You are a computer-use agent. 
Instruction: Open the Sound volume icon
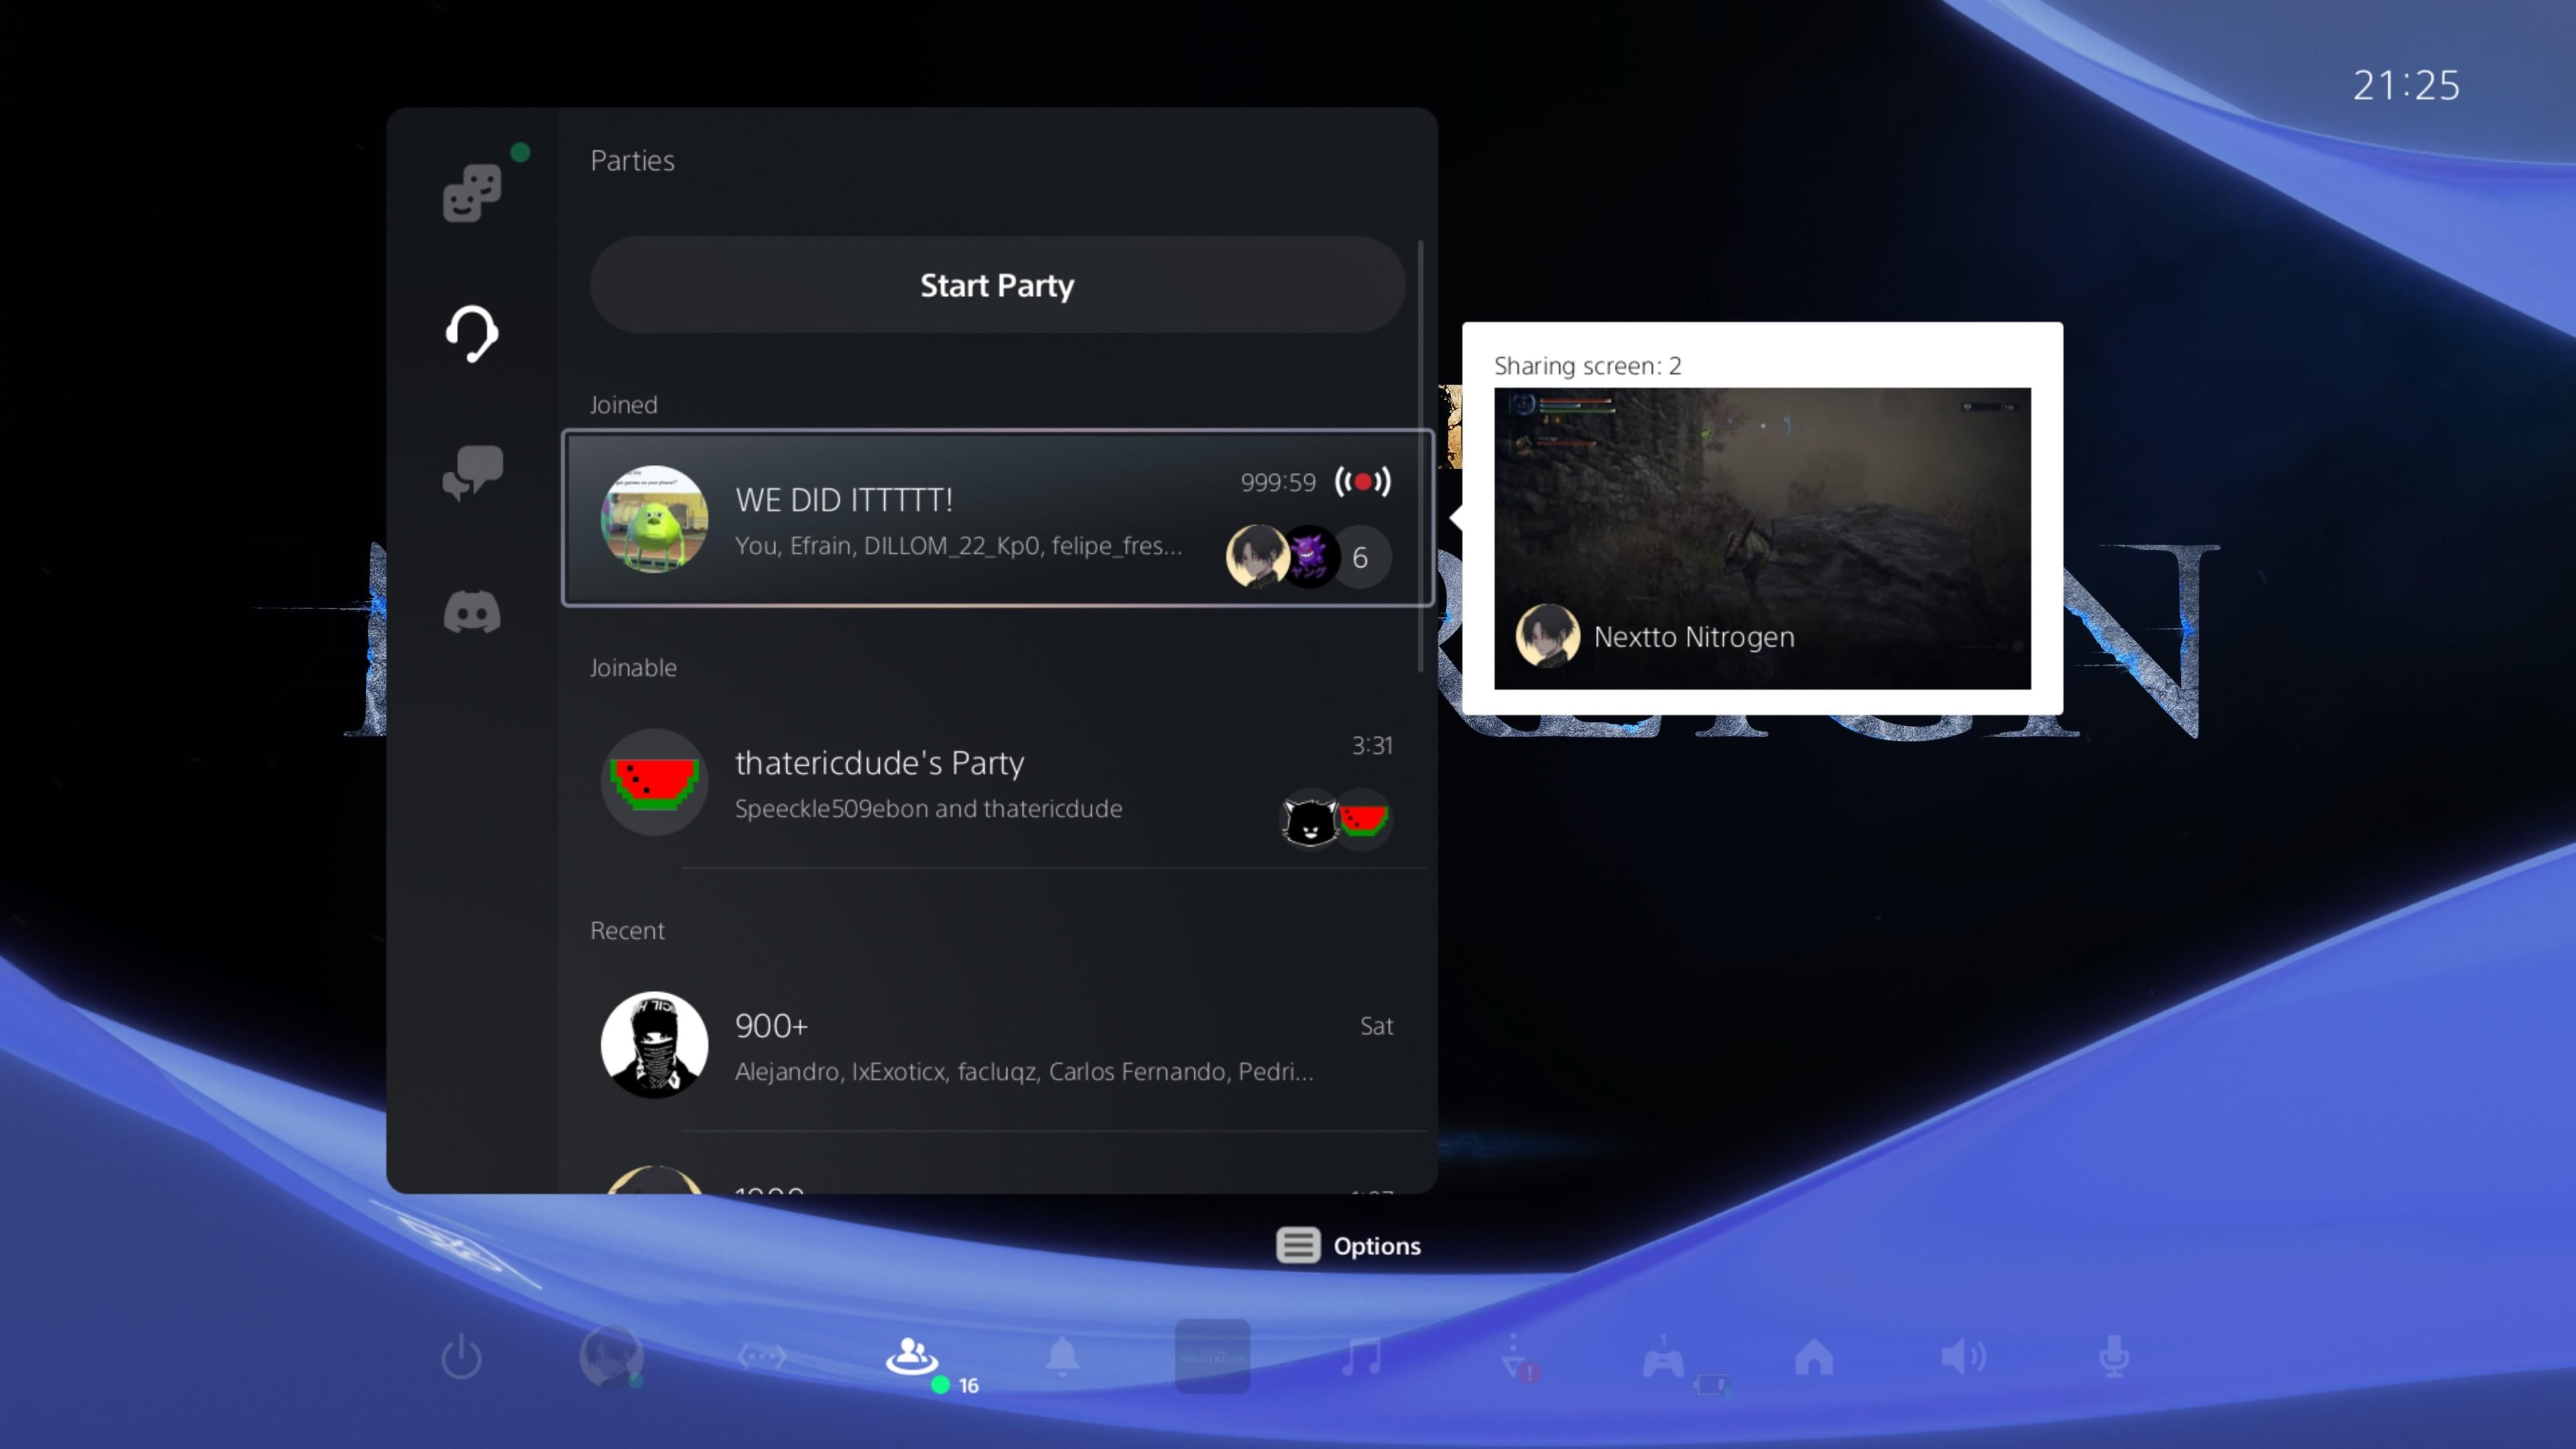click(1963, 1357)
